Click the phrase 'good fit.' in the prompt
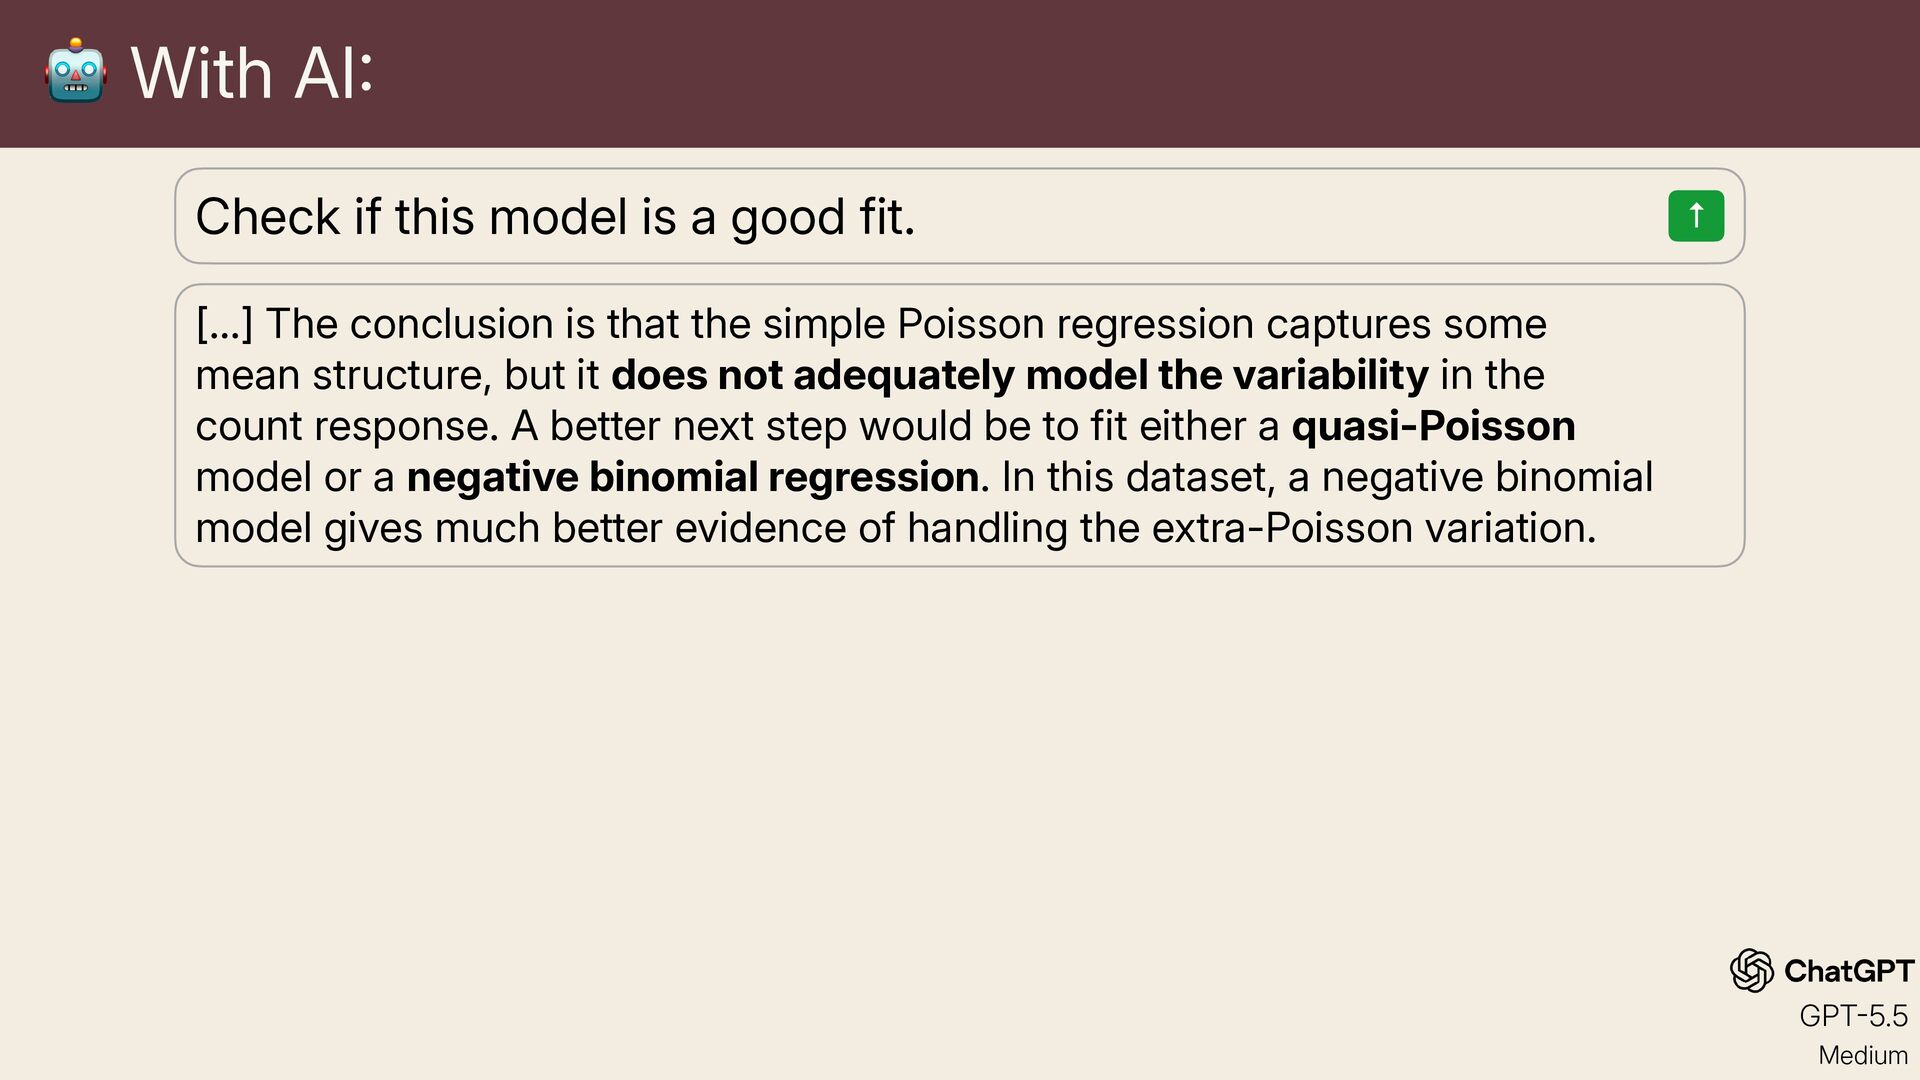 822,217
